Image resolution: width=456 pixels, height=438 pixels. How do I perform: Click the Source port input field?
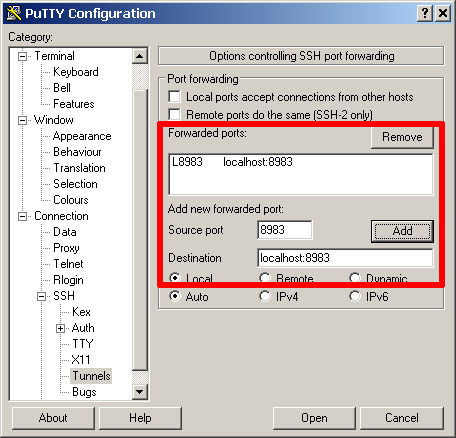(285, 230)
